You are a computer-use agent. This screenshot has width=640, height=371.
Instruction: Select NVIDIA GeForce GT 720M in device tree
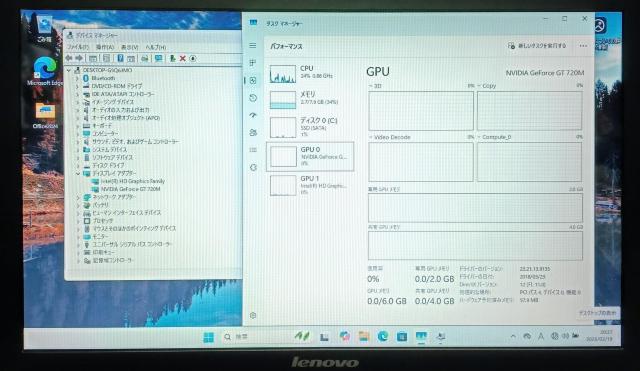pyautogui.click(x=131, y=189)
